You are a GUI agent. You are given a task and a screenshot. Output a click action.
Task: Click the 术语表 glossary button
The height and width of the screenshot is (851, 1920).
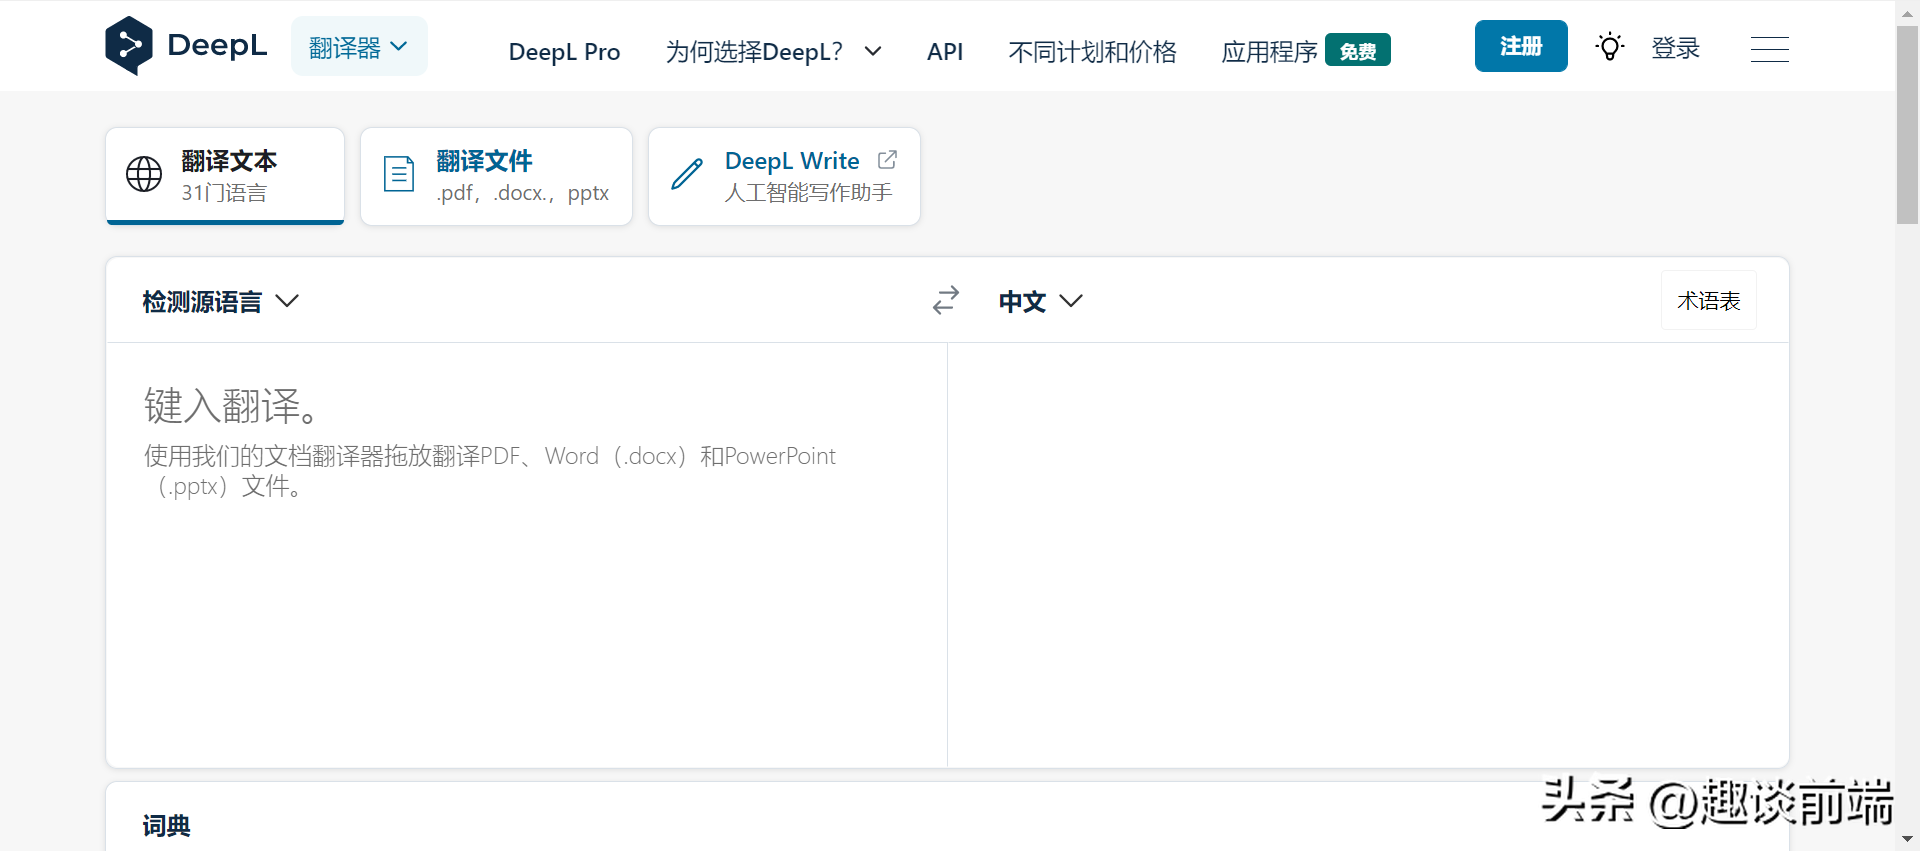coord(1709,300)
